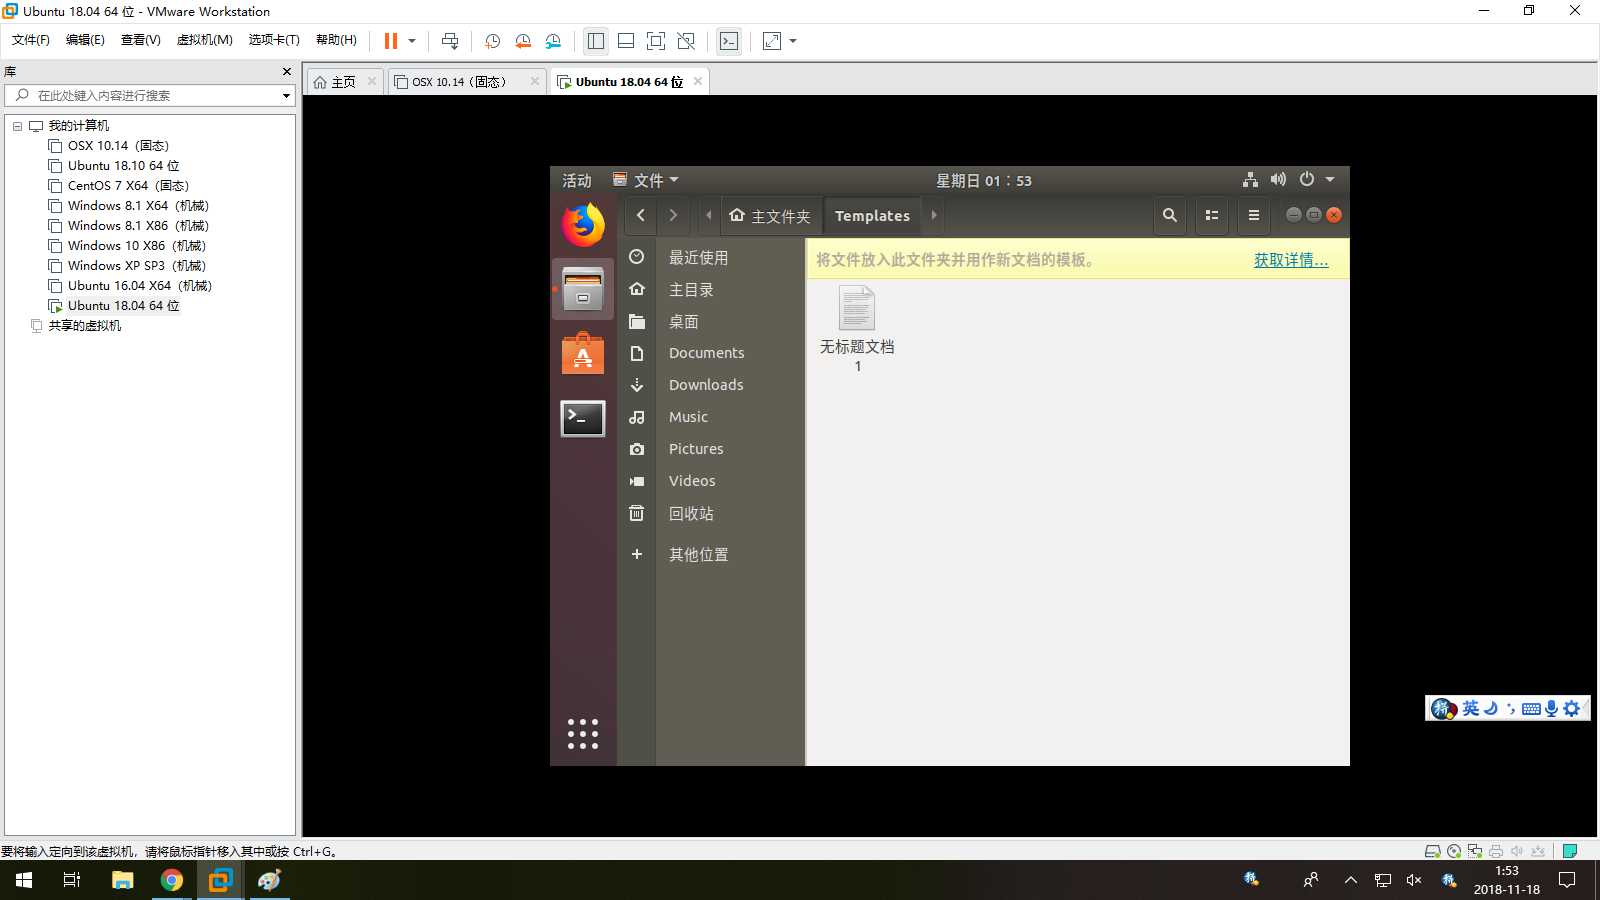Pause the virtual machine with the orange pause button
This screenshot has width=1600, height=900.
tap(391, 41)
